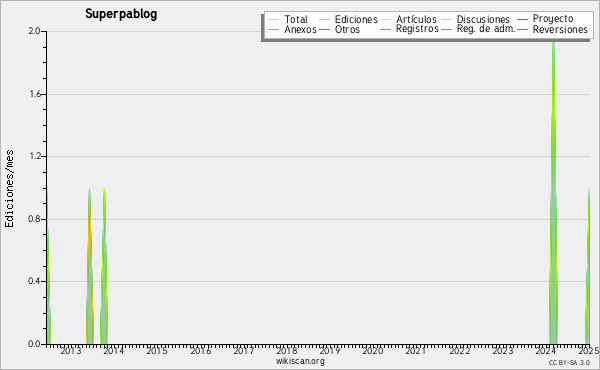The width and height of the screenshot is (600, 370).
Task: Click the 2025 peak at the chart's right edge
Action: pos(588,266)
